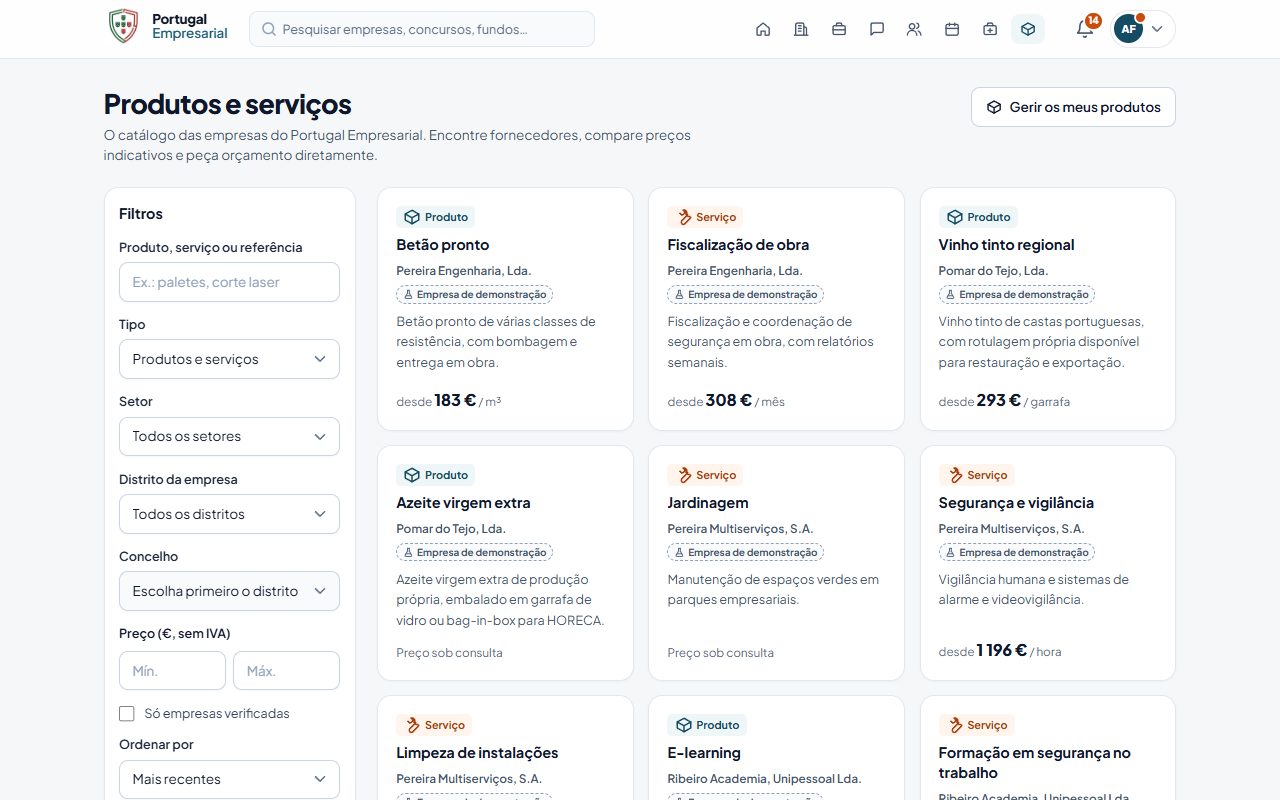This screenshot has width=1280, height=800.
Task: Click the Produto, serviço ou referência field
Action: (x=229, y=282)
